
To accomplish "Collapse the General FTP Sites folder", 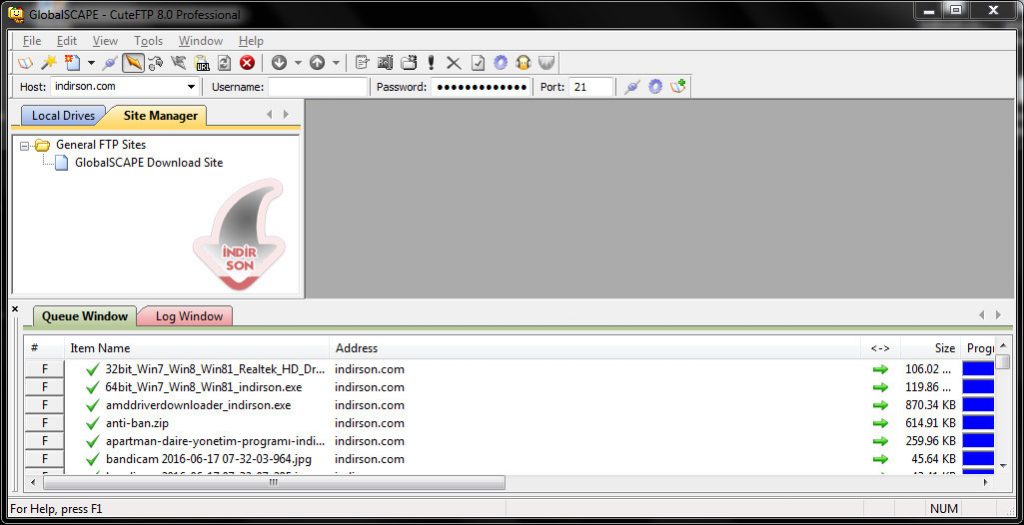I will (25, 146).
